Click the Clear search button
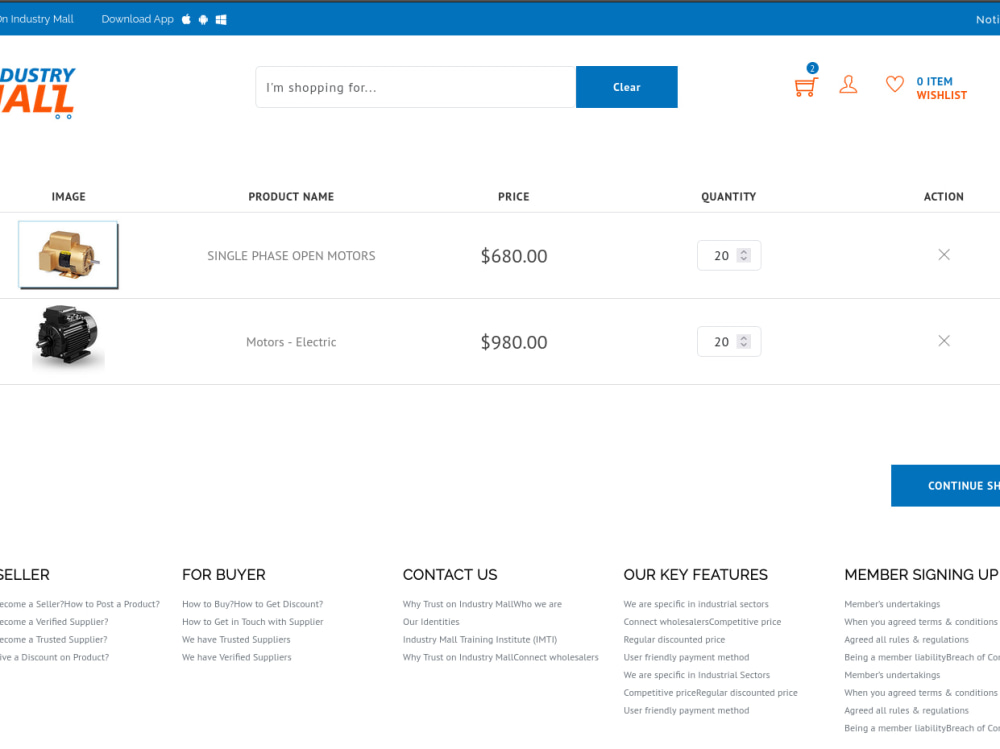This screenshot has height=749, width=1000. (x=626, y=87)
